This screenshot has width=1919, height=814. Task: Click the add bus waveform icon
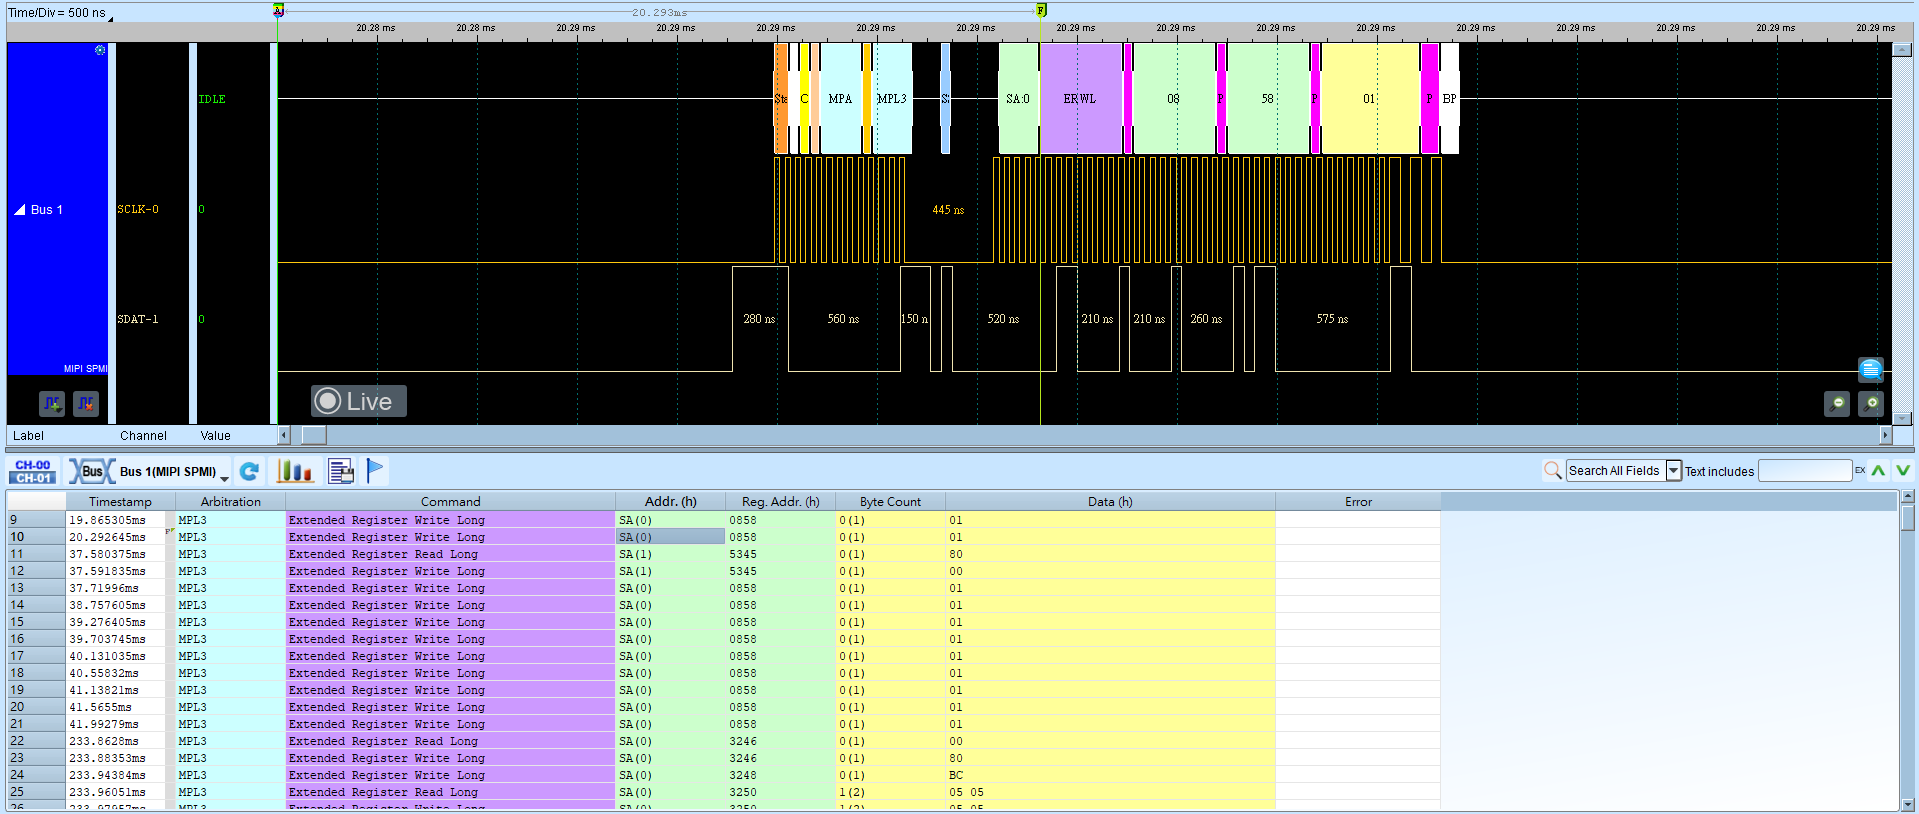point(52,404)
